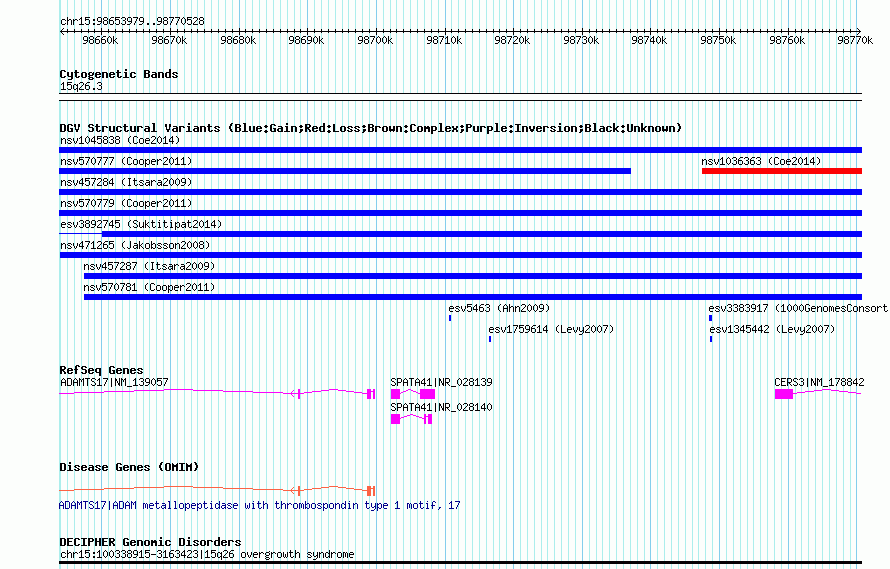Click the nsv1045838 (Coe2014) variant label
The height and width of the screenshot is (569, 890).
(120, 140)
